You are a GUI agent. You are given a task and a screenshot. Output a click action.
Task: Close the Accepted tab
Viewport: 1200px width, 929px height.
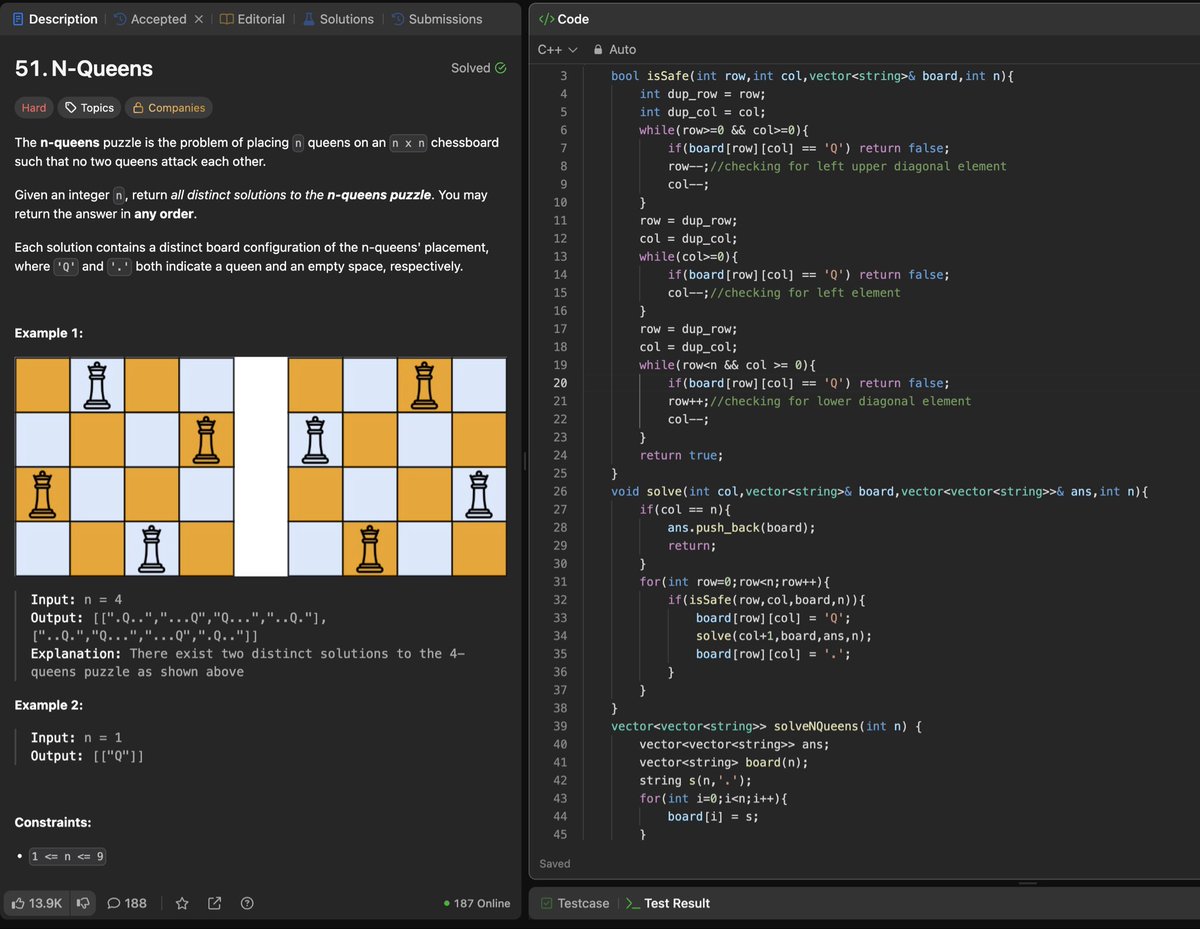[x=198, y=19]
